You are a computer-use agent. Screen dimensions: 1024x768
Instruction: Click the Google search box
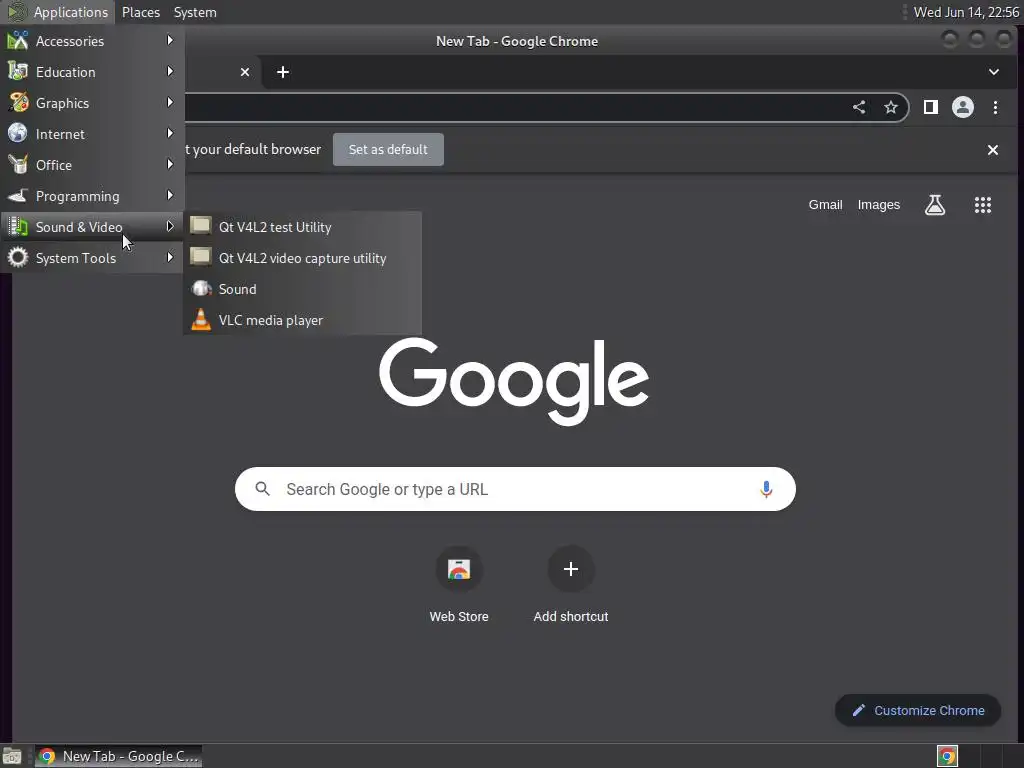click(515, 489)
